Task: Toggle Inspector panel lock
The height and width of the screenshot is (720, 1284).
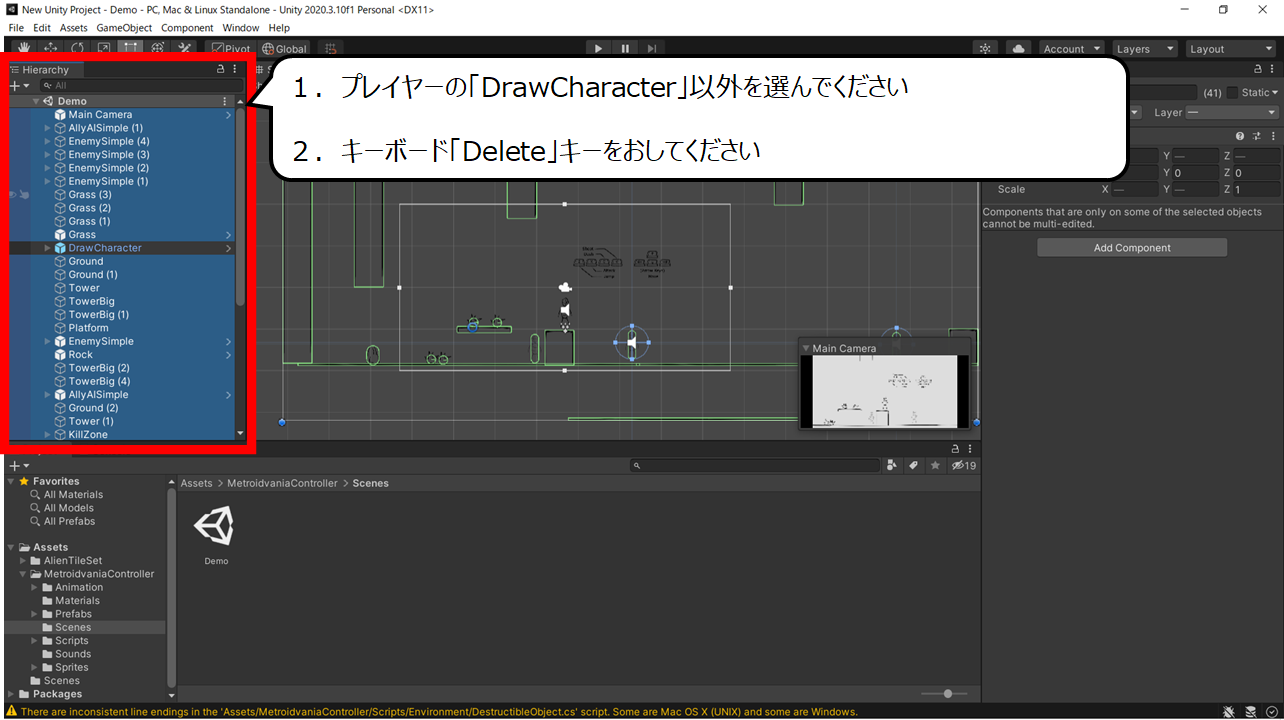Action: (1258, 70)
